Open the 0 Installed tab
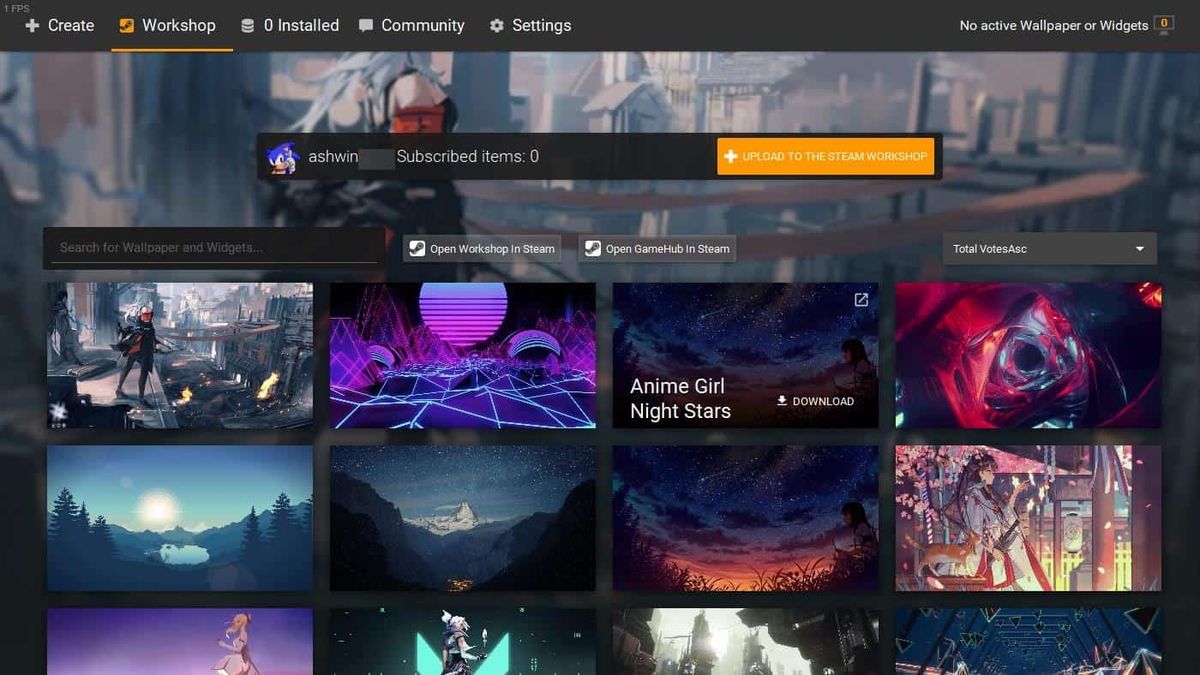 290,25
